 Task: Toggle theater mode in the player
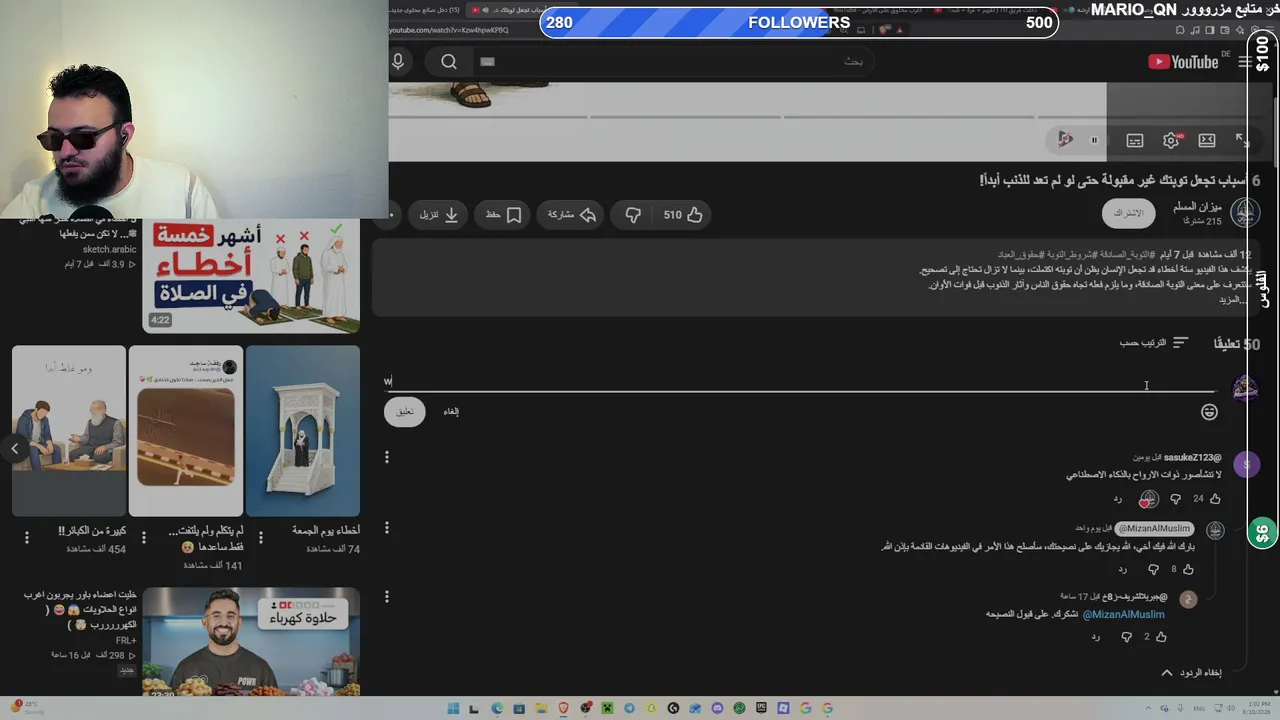click(x=1207, y=140)
